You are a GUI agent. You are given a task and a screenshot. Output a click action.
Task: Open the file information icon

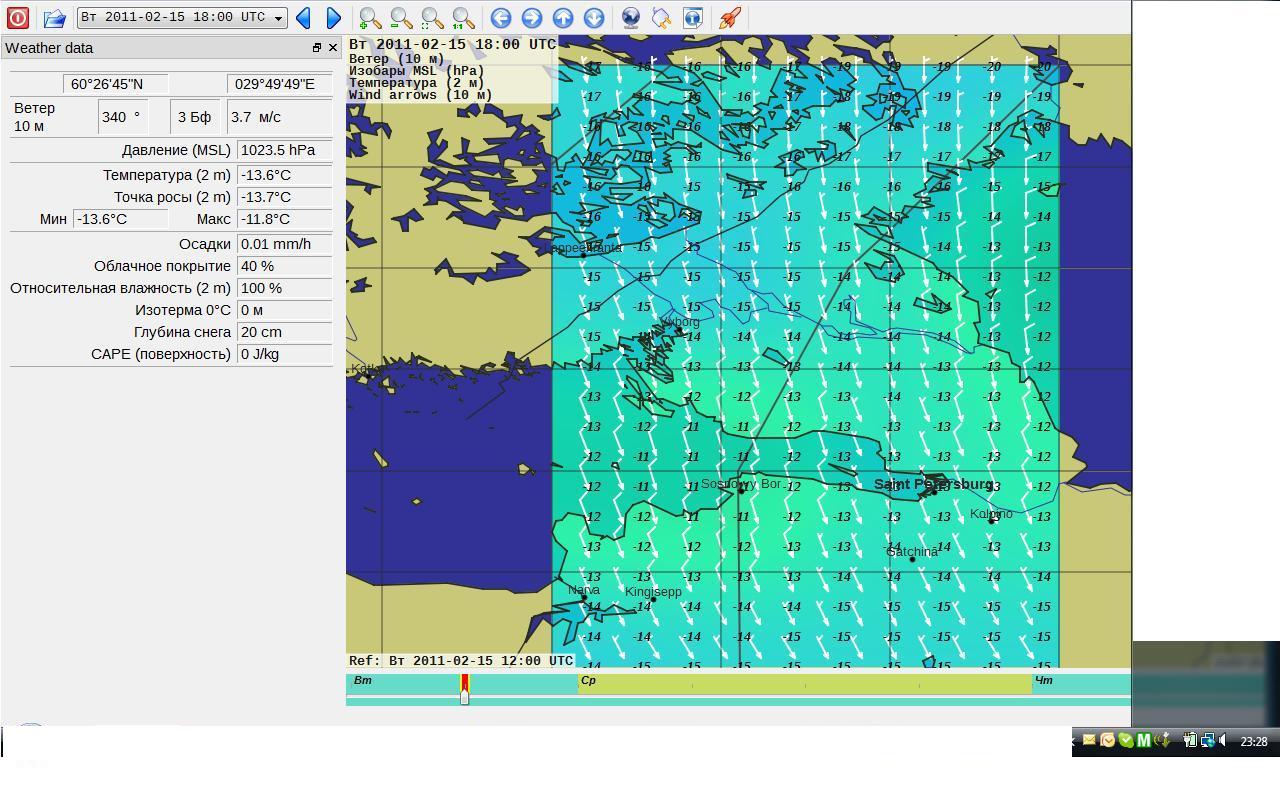click(x=693, y=17)
